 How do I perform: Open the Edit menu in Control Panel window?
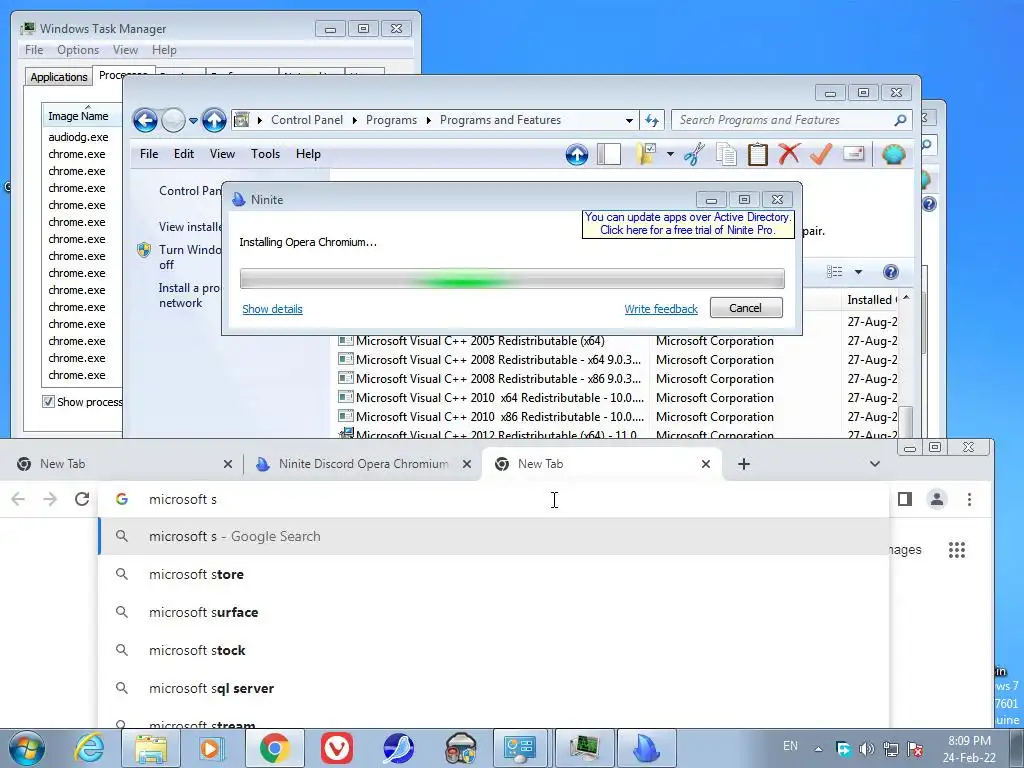184,154
